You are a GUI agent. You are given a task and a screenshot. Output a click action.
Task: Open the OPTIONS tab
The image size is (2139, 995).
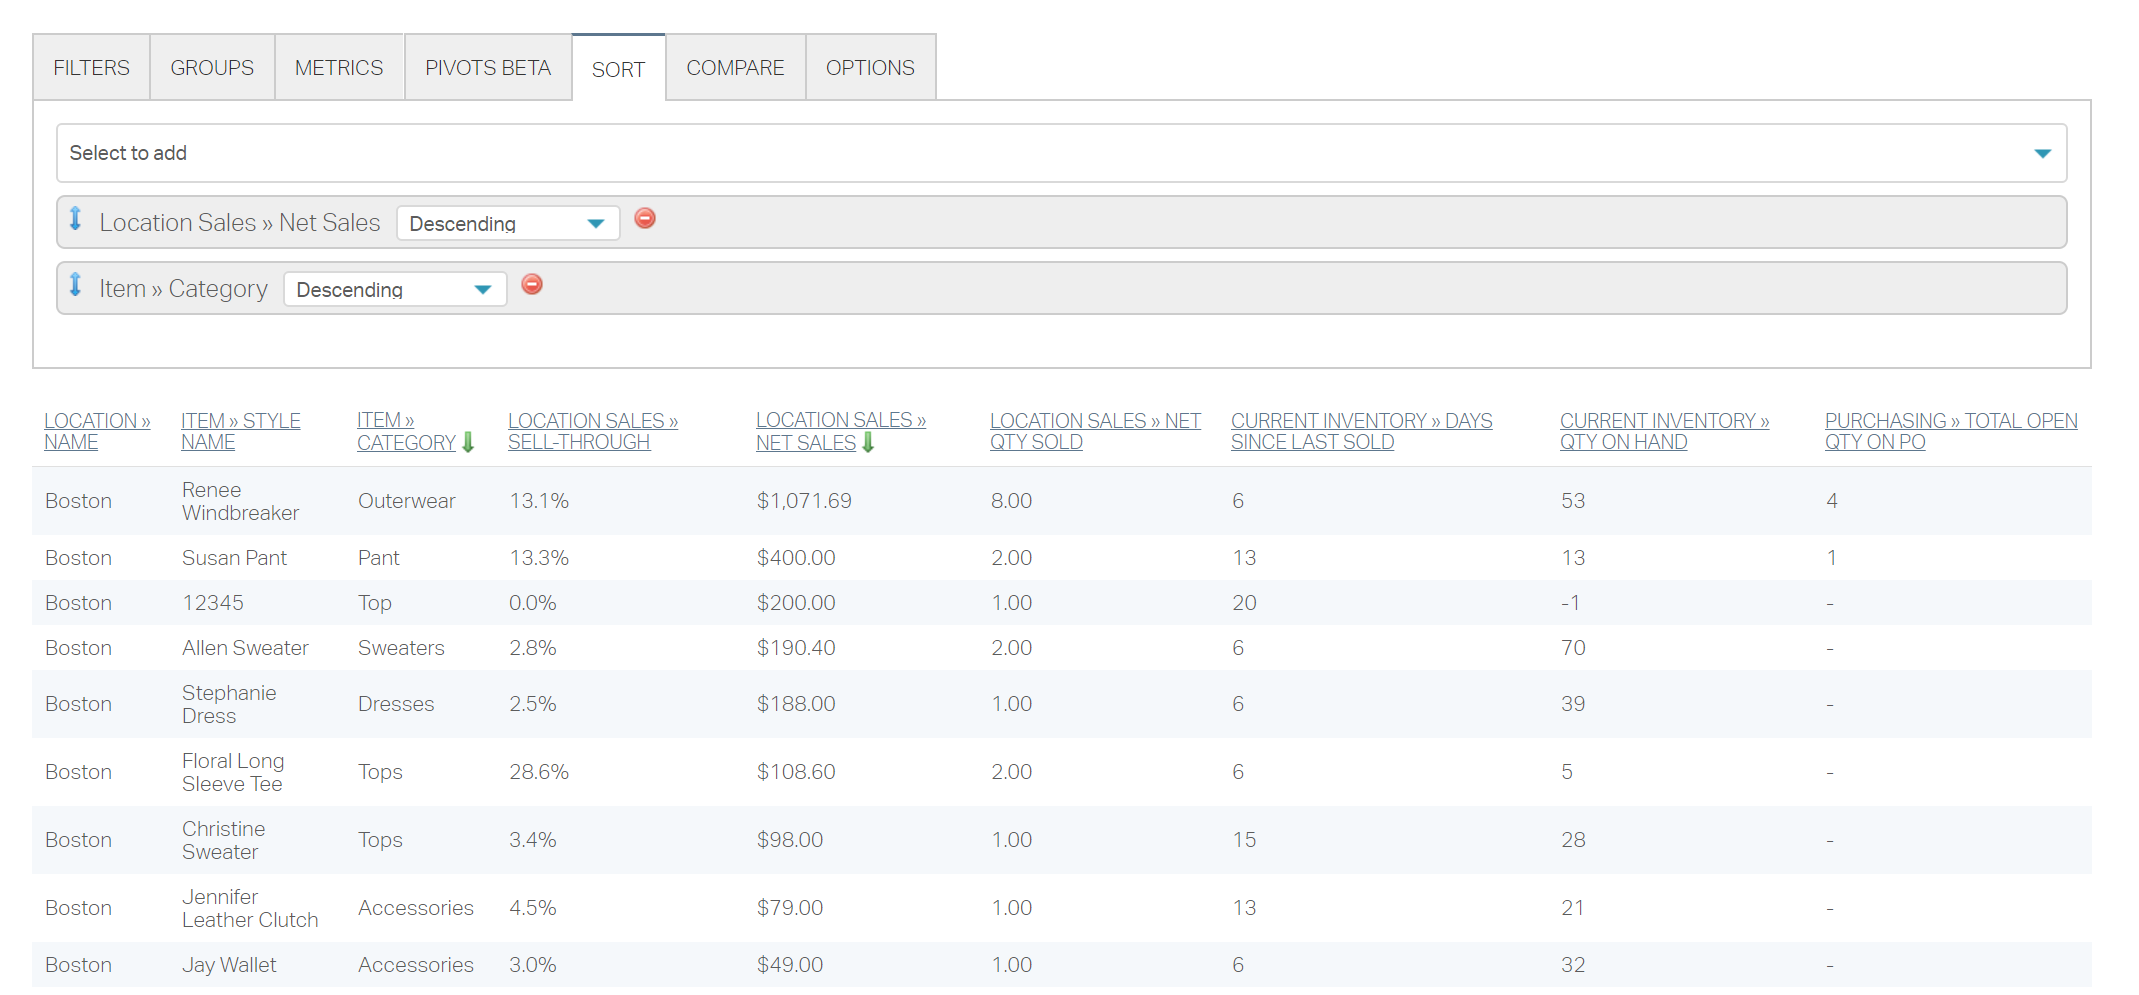point(869,67)
